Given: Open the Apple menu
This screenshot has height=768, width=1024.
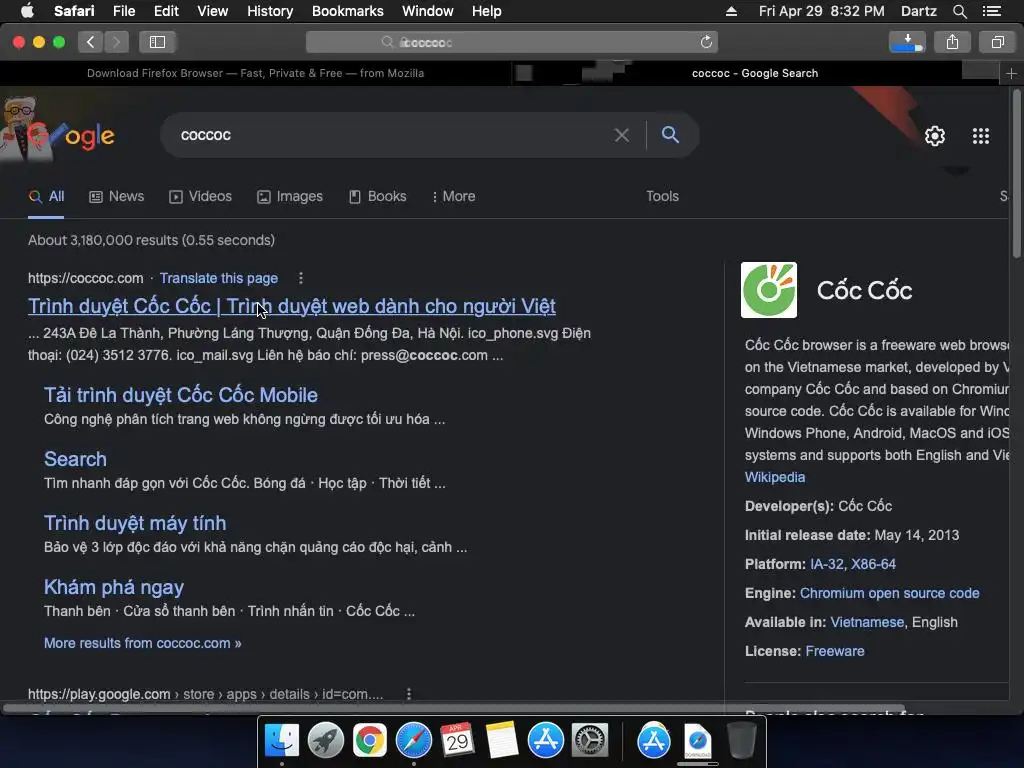Looking at the screenshot, I should (x=27, y=11).
